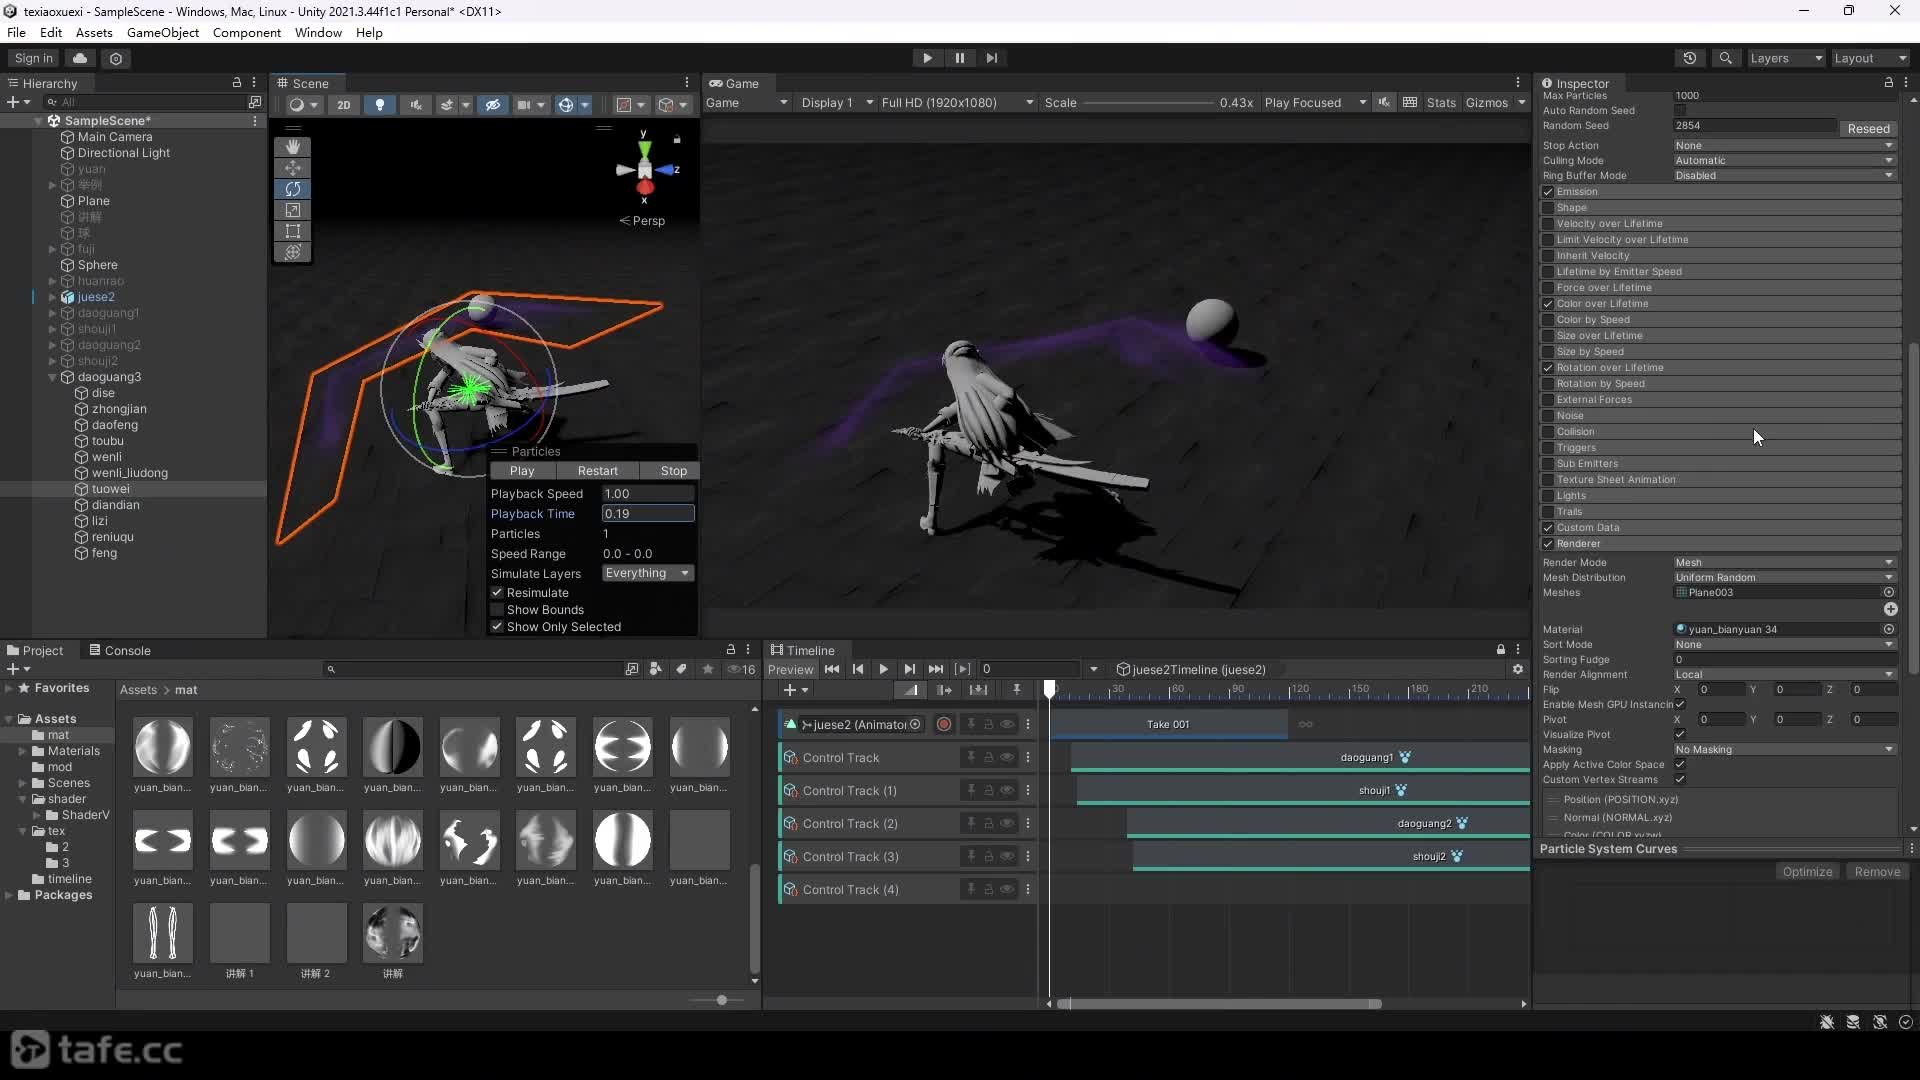Screen dimensions: 1920x1080
Task: Toggle 2D view mode in Scene
Action: pos(343,104)
